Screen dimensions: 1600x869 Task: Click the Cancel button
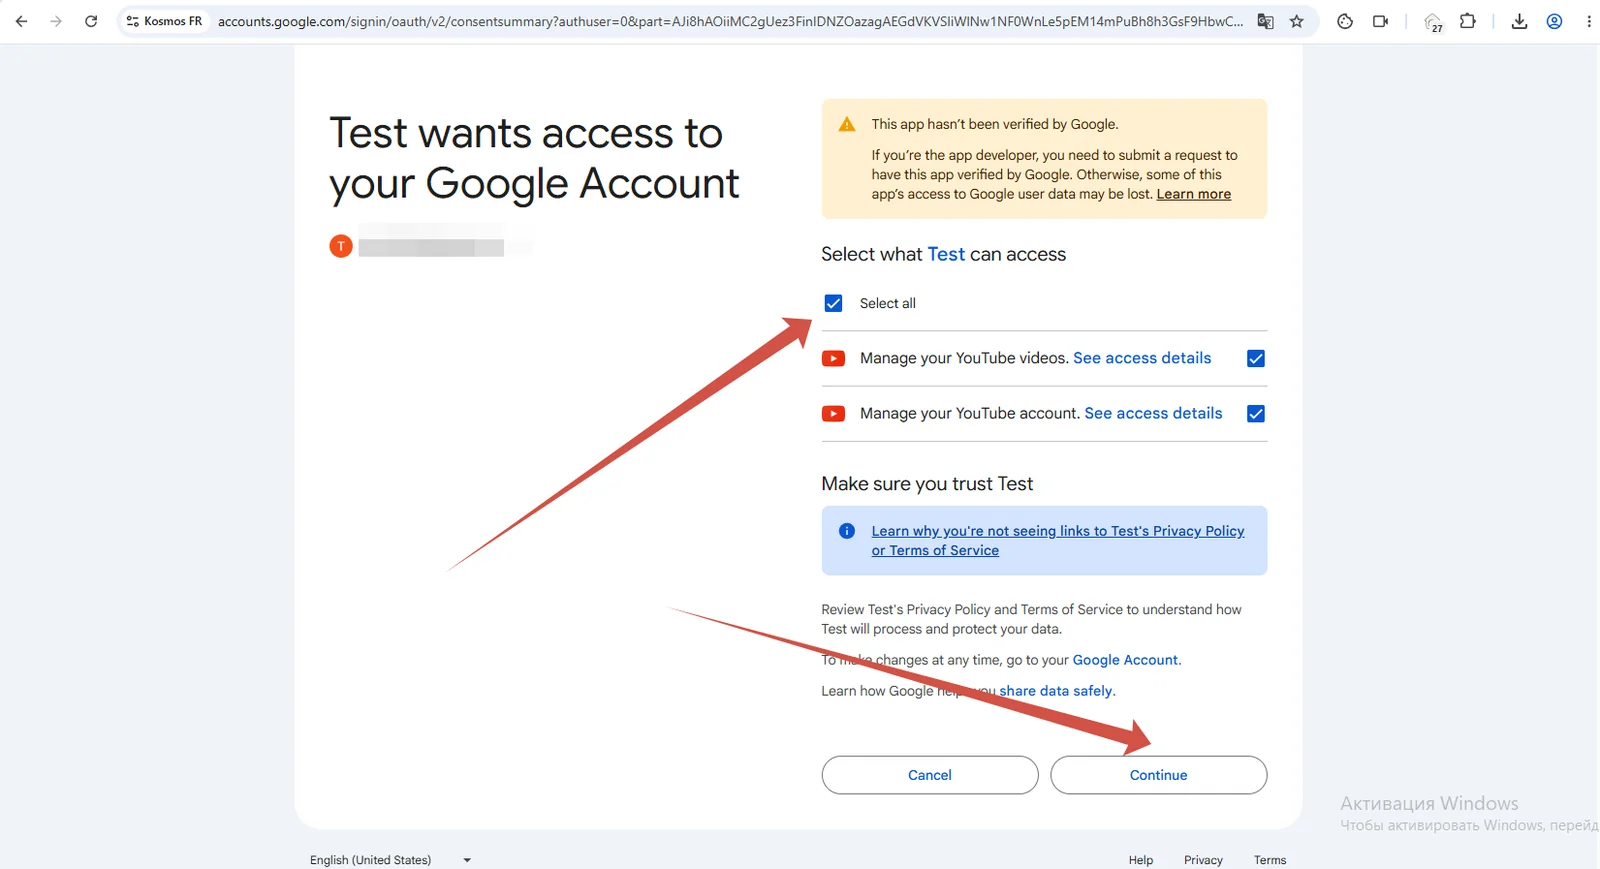coord(930,775)
